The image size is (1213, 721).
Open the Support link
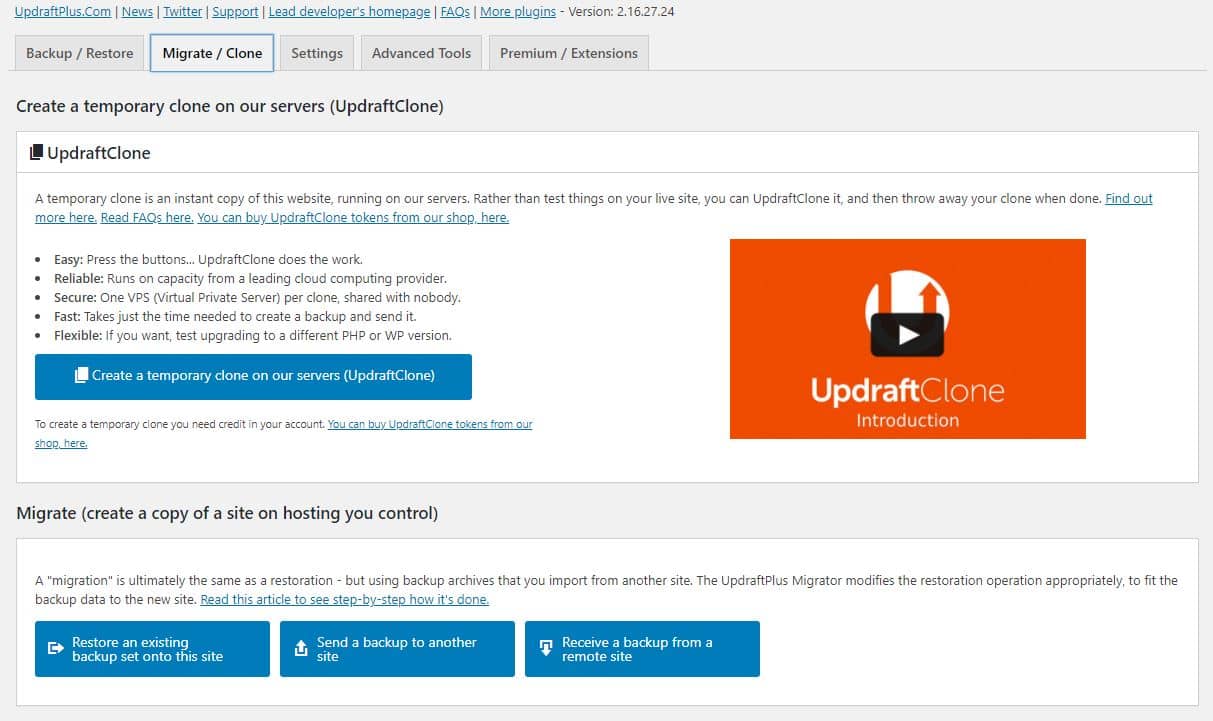point(235,12)
